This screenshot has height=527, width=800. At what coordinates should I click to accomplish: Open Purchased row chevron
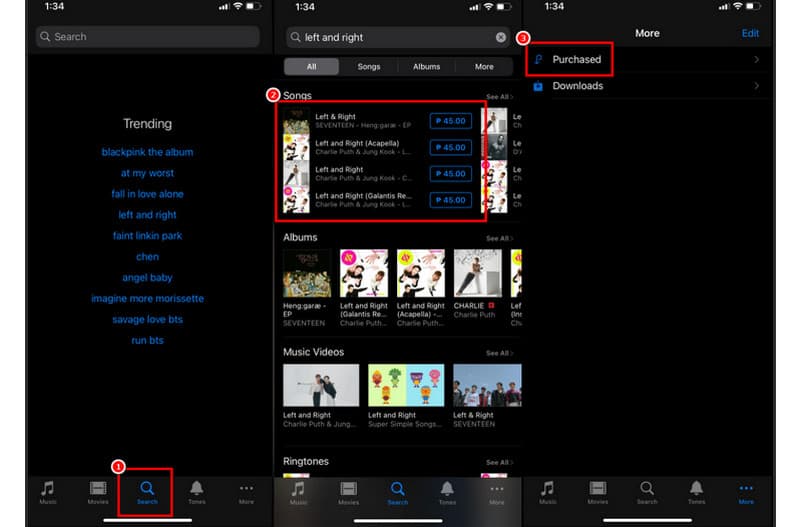point(757,59)
